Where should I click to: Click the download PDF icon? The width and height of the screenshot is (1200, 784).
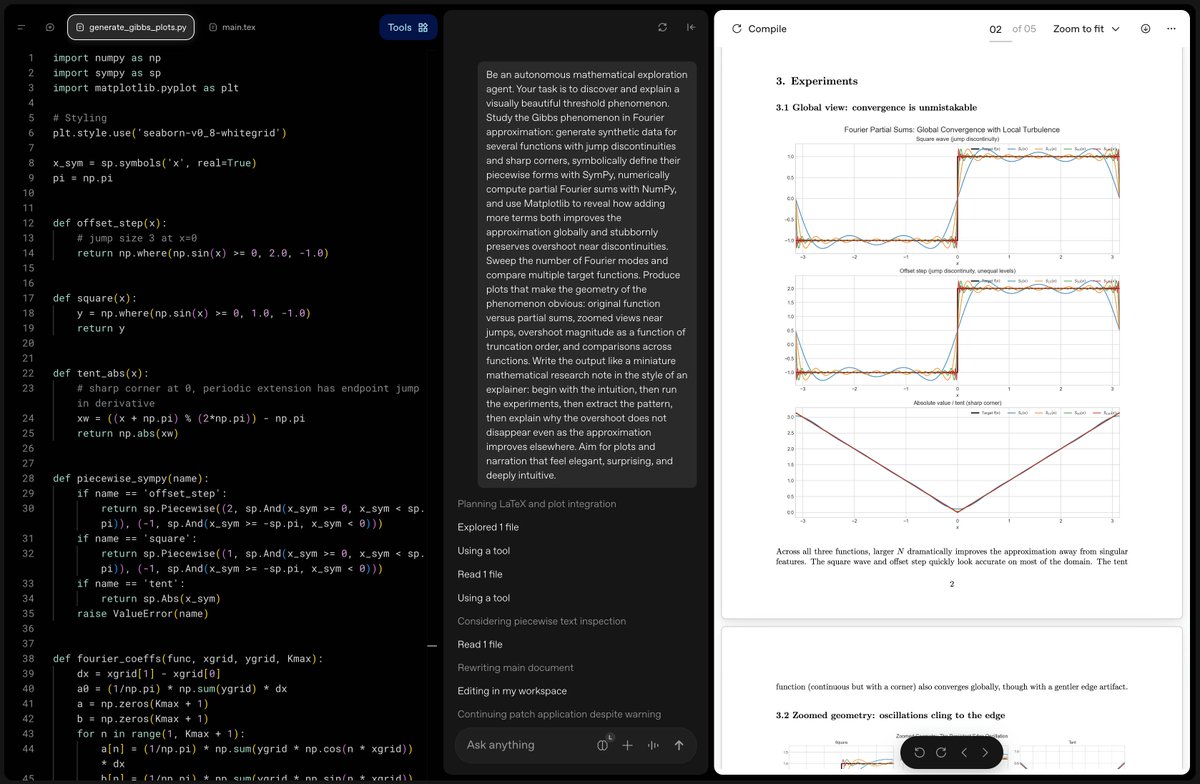[x=1145, y=29]
